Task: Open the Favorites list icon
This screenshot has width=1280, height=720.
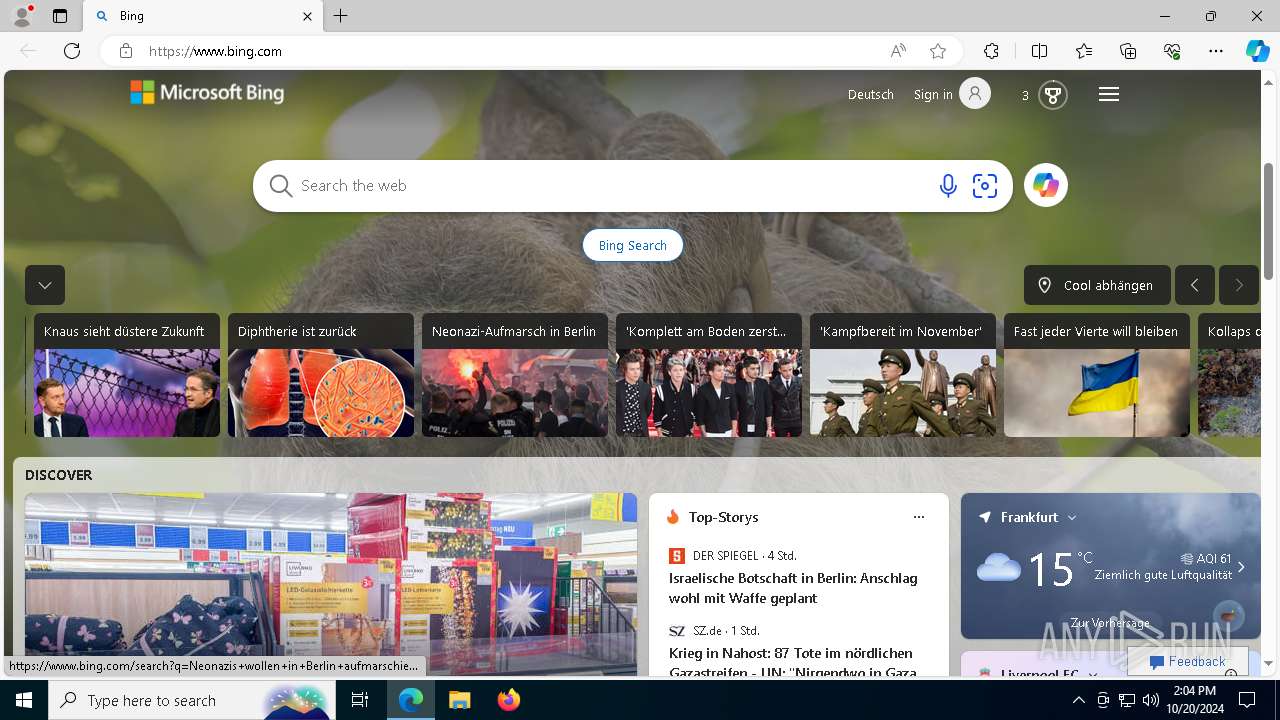Action: pos(1084,51)
